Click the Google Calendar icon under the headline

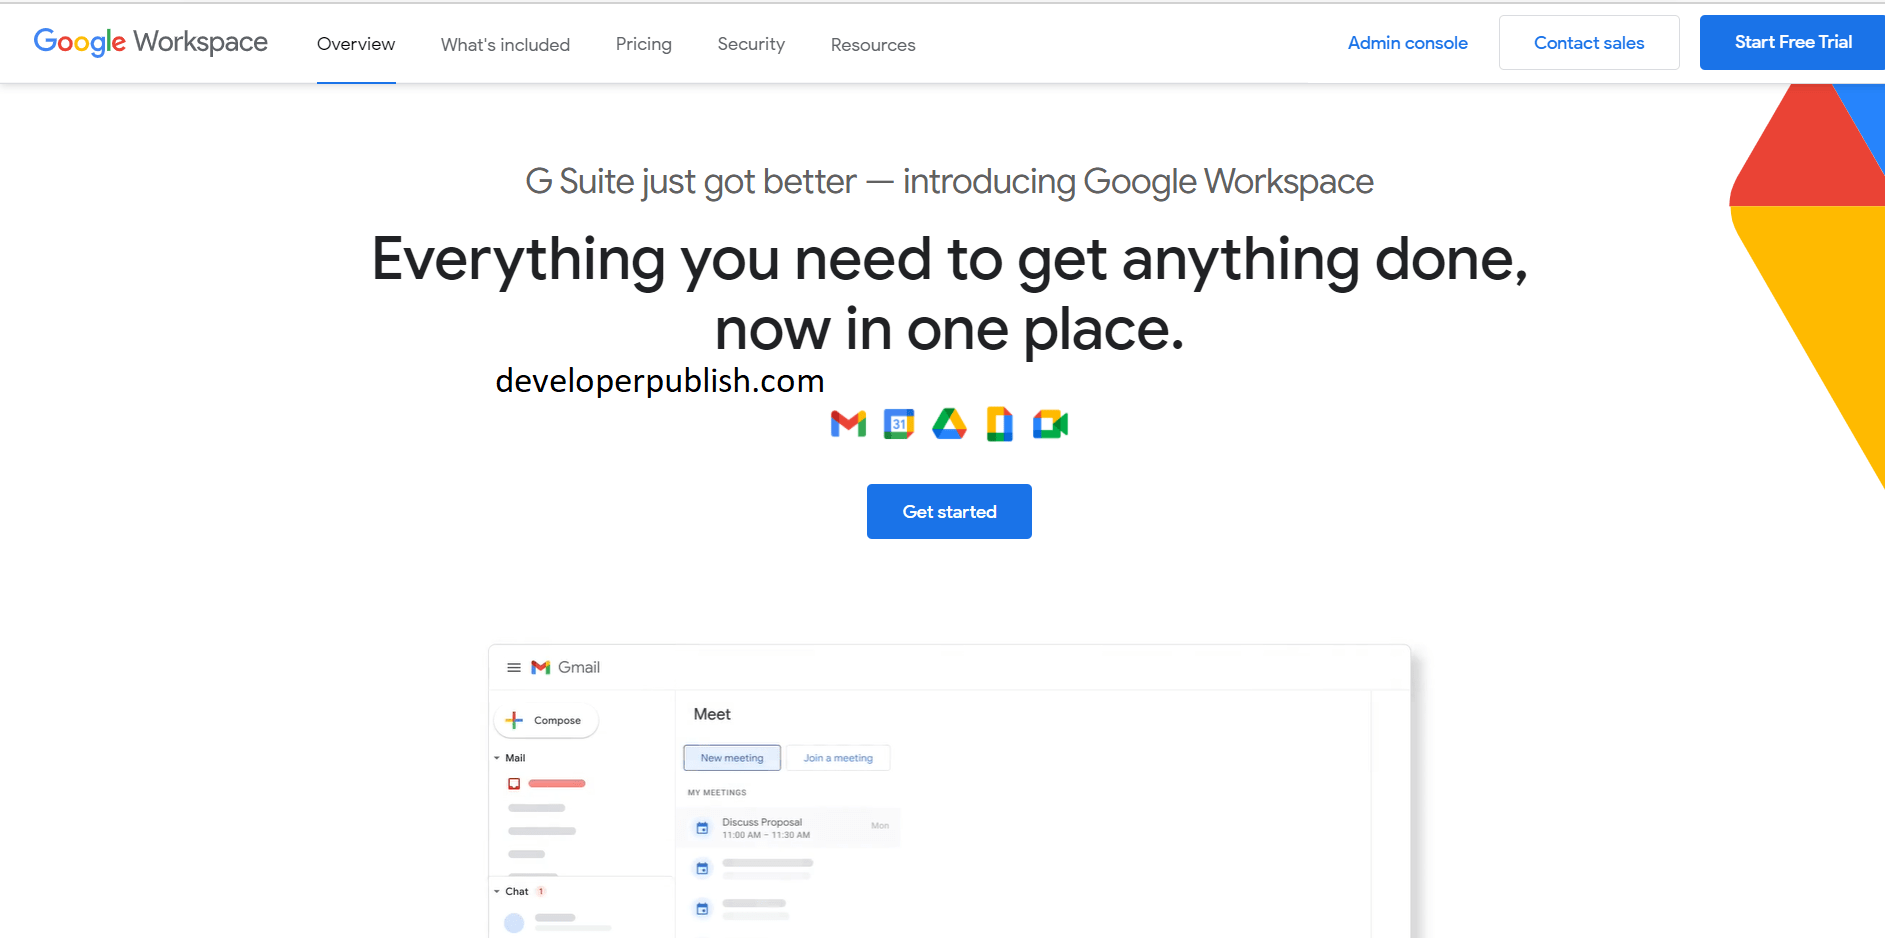pyautogui.click(x=899, y=424)
